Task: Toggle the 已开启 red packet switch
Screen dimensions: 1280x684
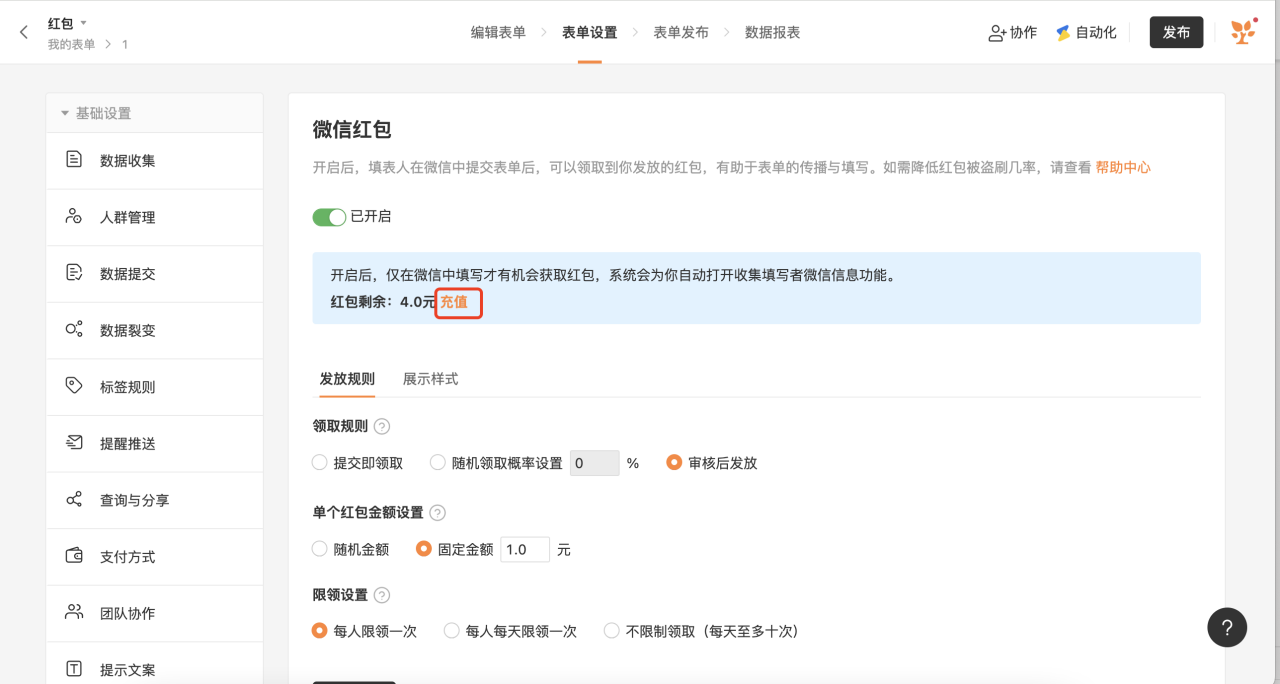Action: click(x=329, y=217)
